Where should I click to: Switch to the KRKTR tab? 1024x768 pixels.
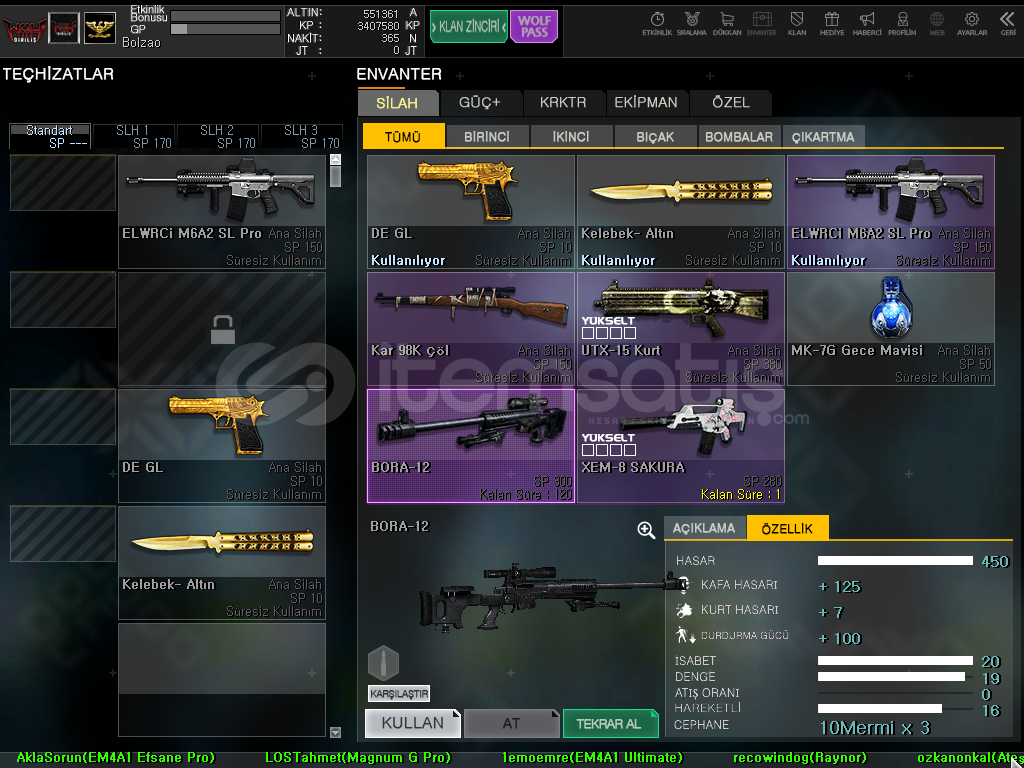coord(563,103)
